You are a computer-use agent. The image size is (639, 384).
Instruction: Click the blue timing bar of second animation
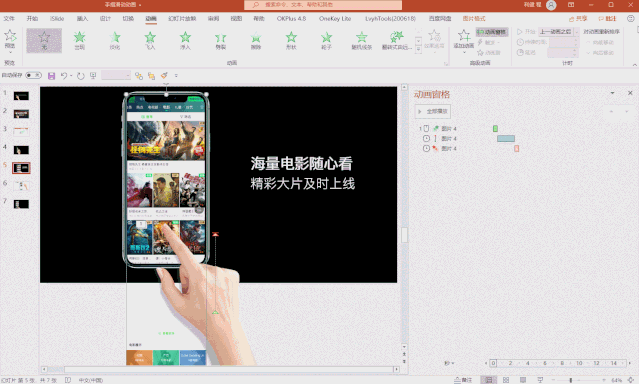(506, 139)
